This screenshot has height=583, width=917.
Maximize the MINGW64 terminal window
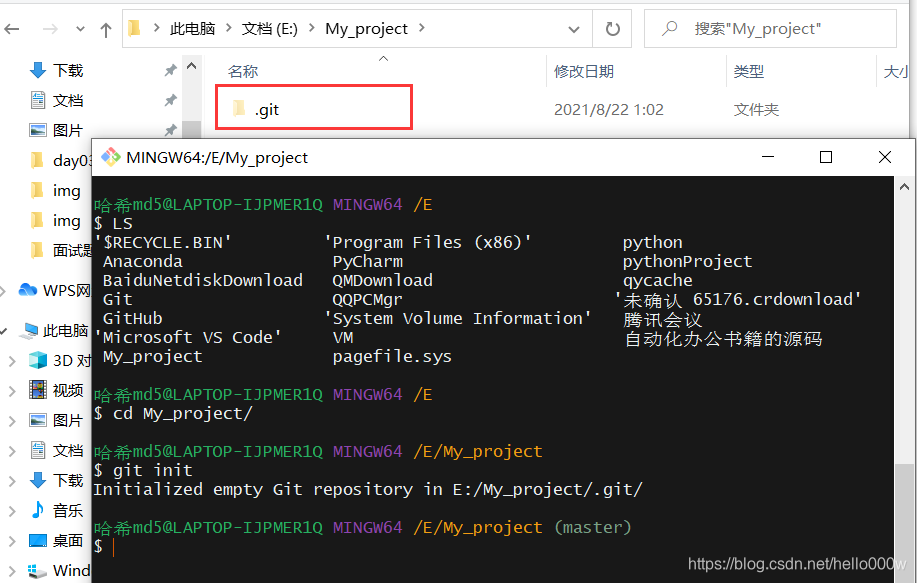[826, 157]
